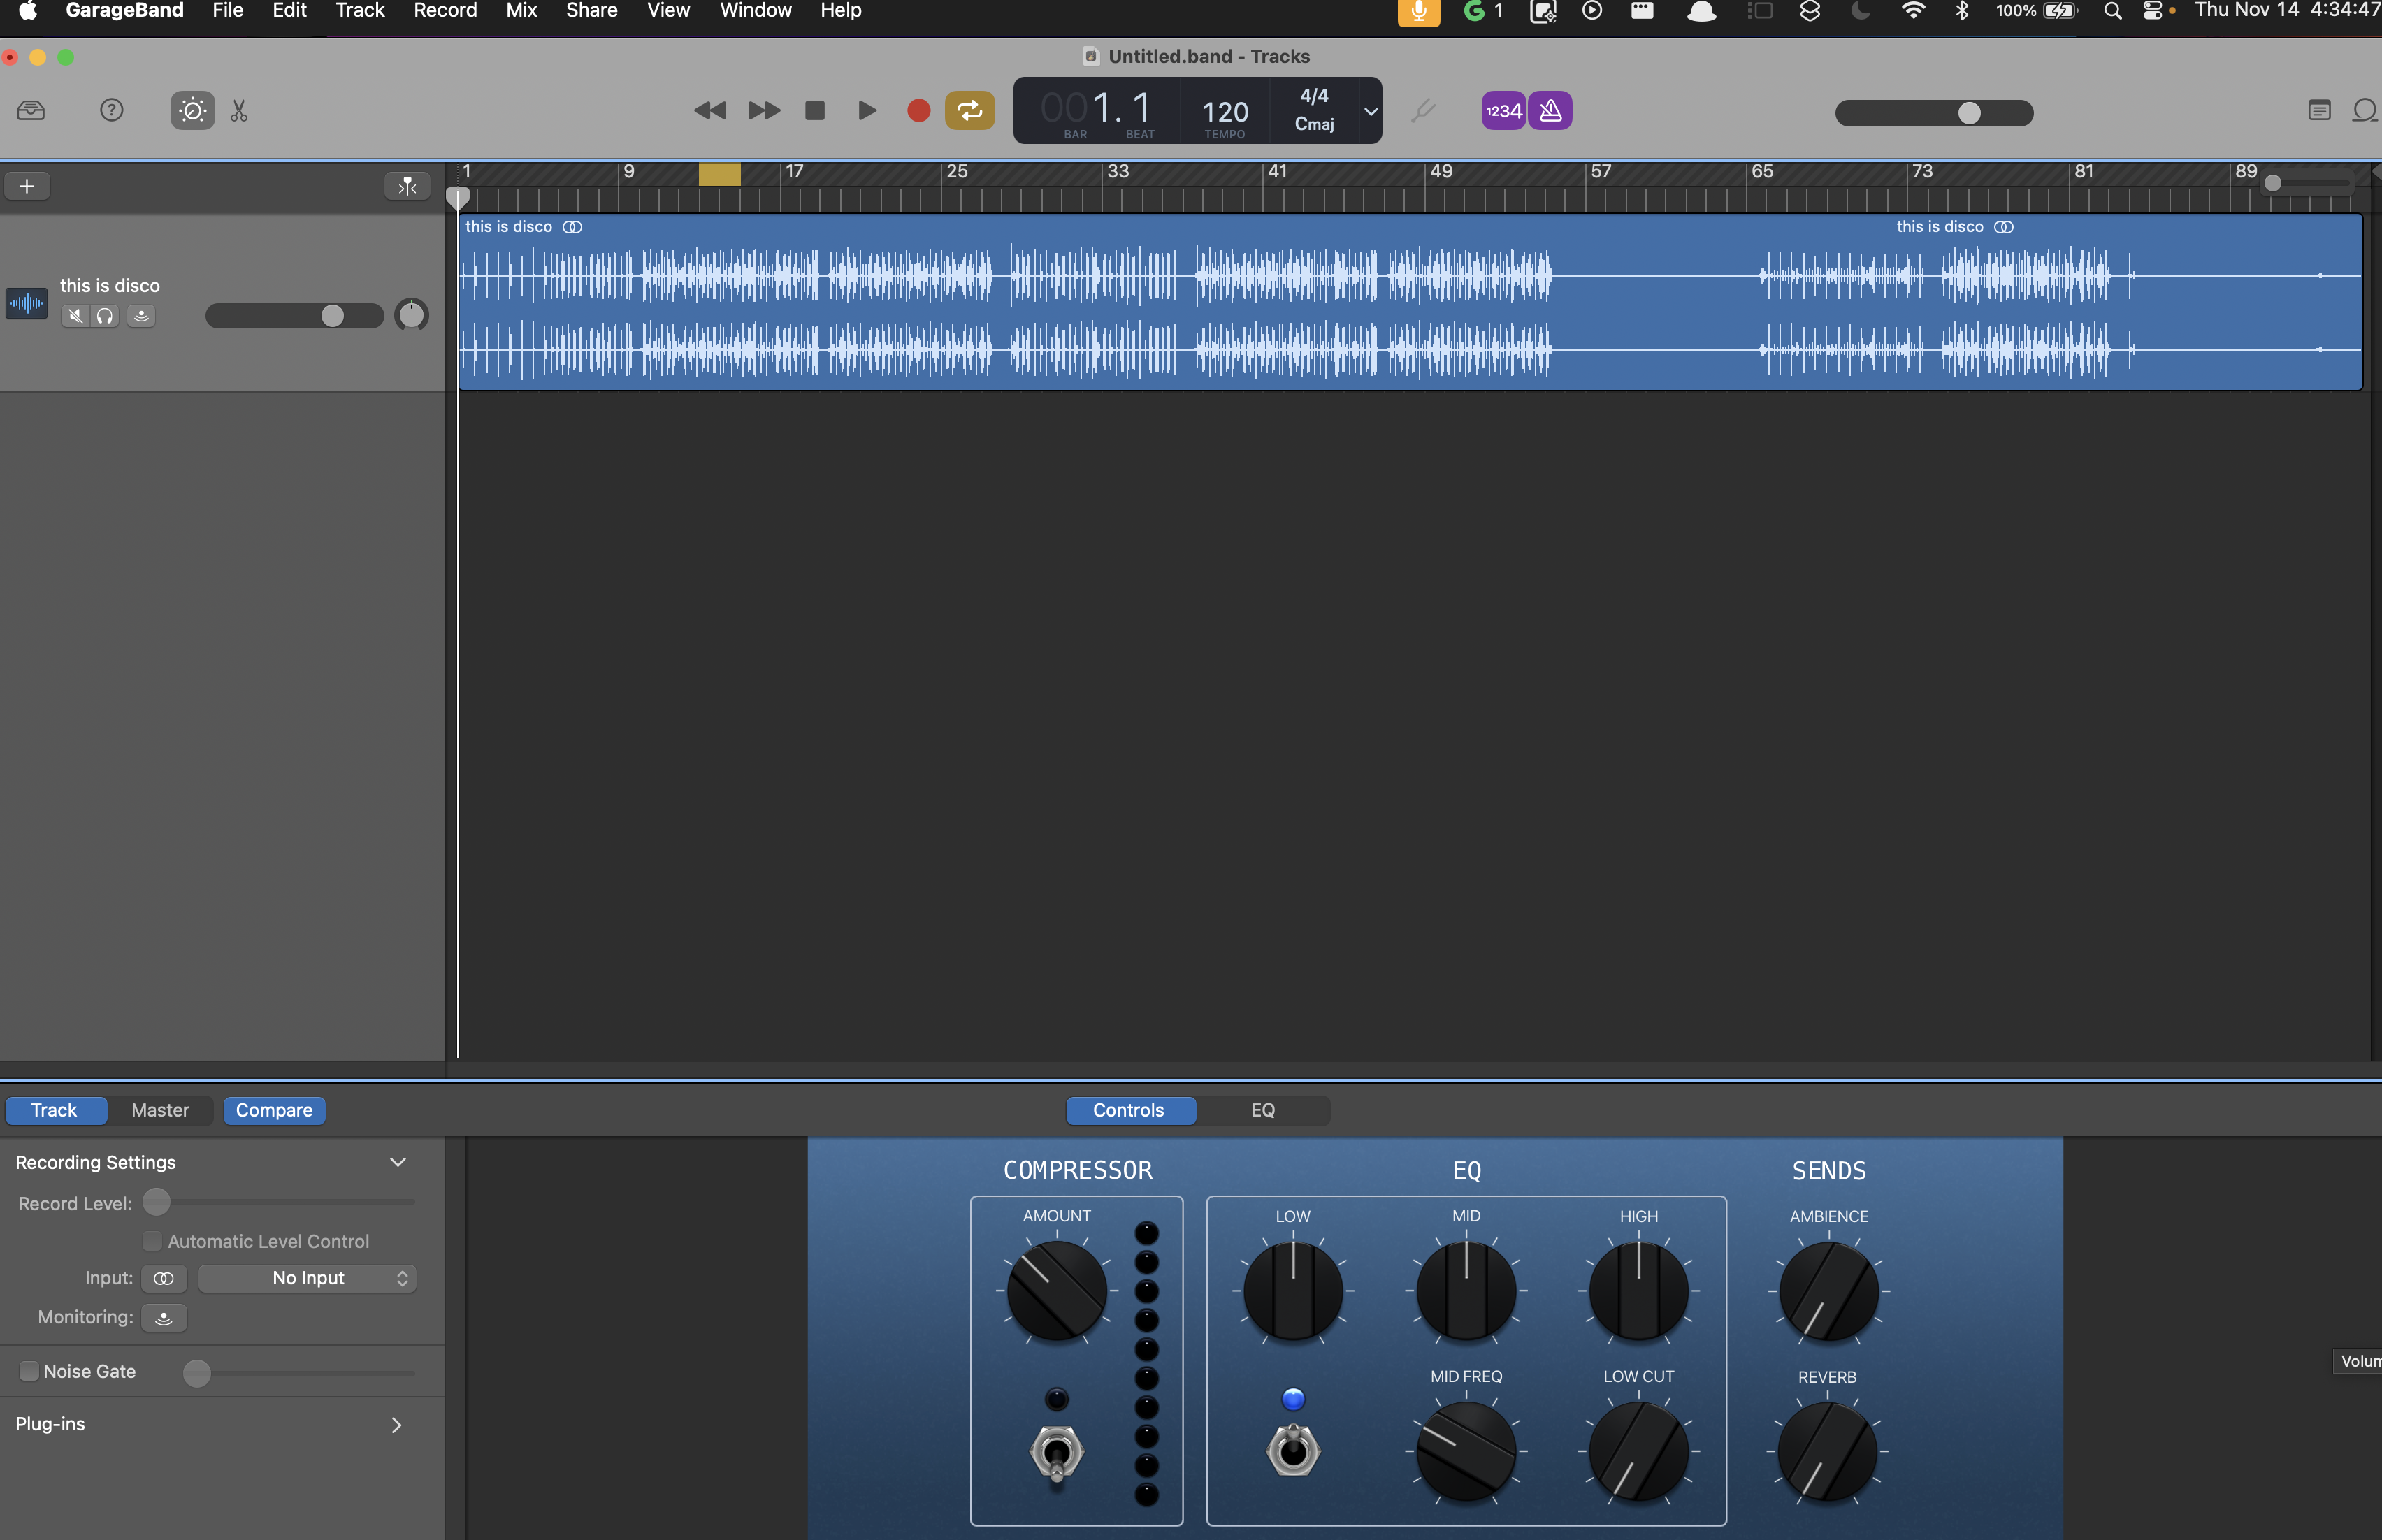
Task: Open Control Center in menu bar
Action: click(2153, 11)
